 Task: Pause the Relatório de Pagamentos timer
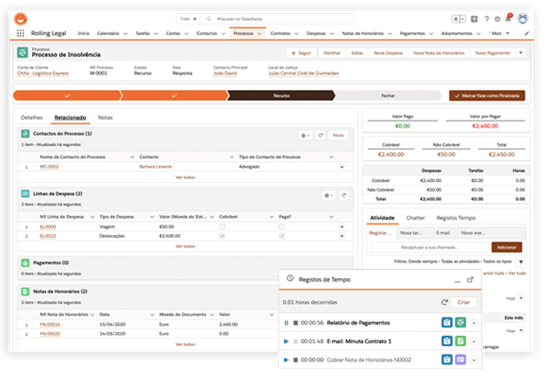pyautogui.click(x=286, y=323)
